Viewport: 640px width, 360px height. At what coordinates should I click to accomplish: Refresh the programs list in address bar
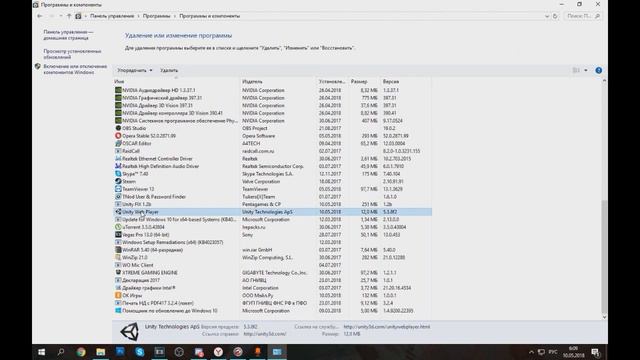click(555, 16)
